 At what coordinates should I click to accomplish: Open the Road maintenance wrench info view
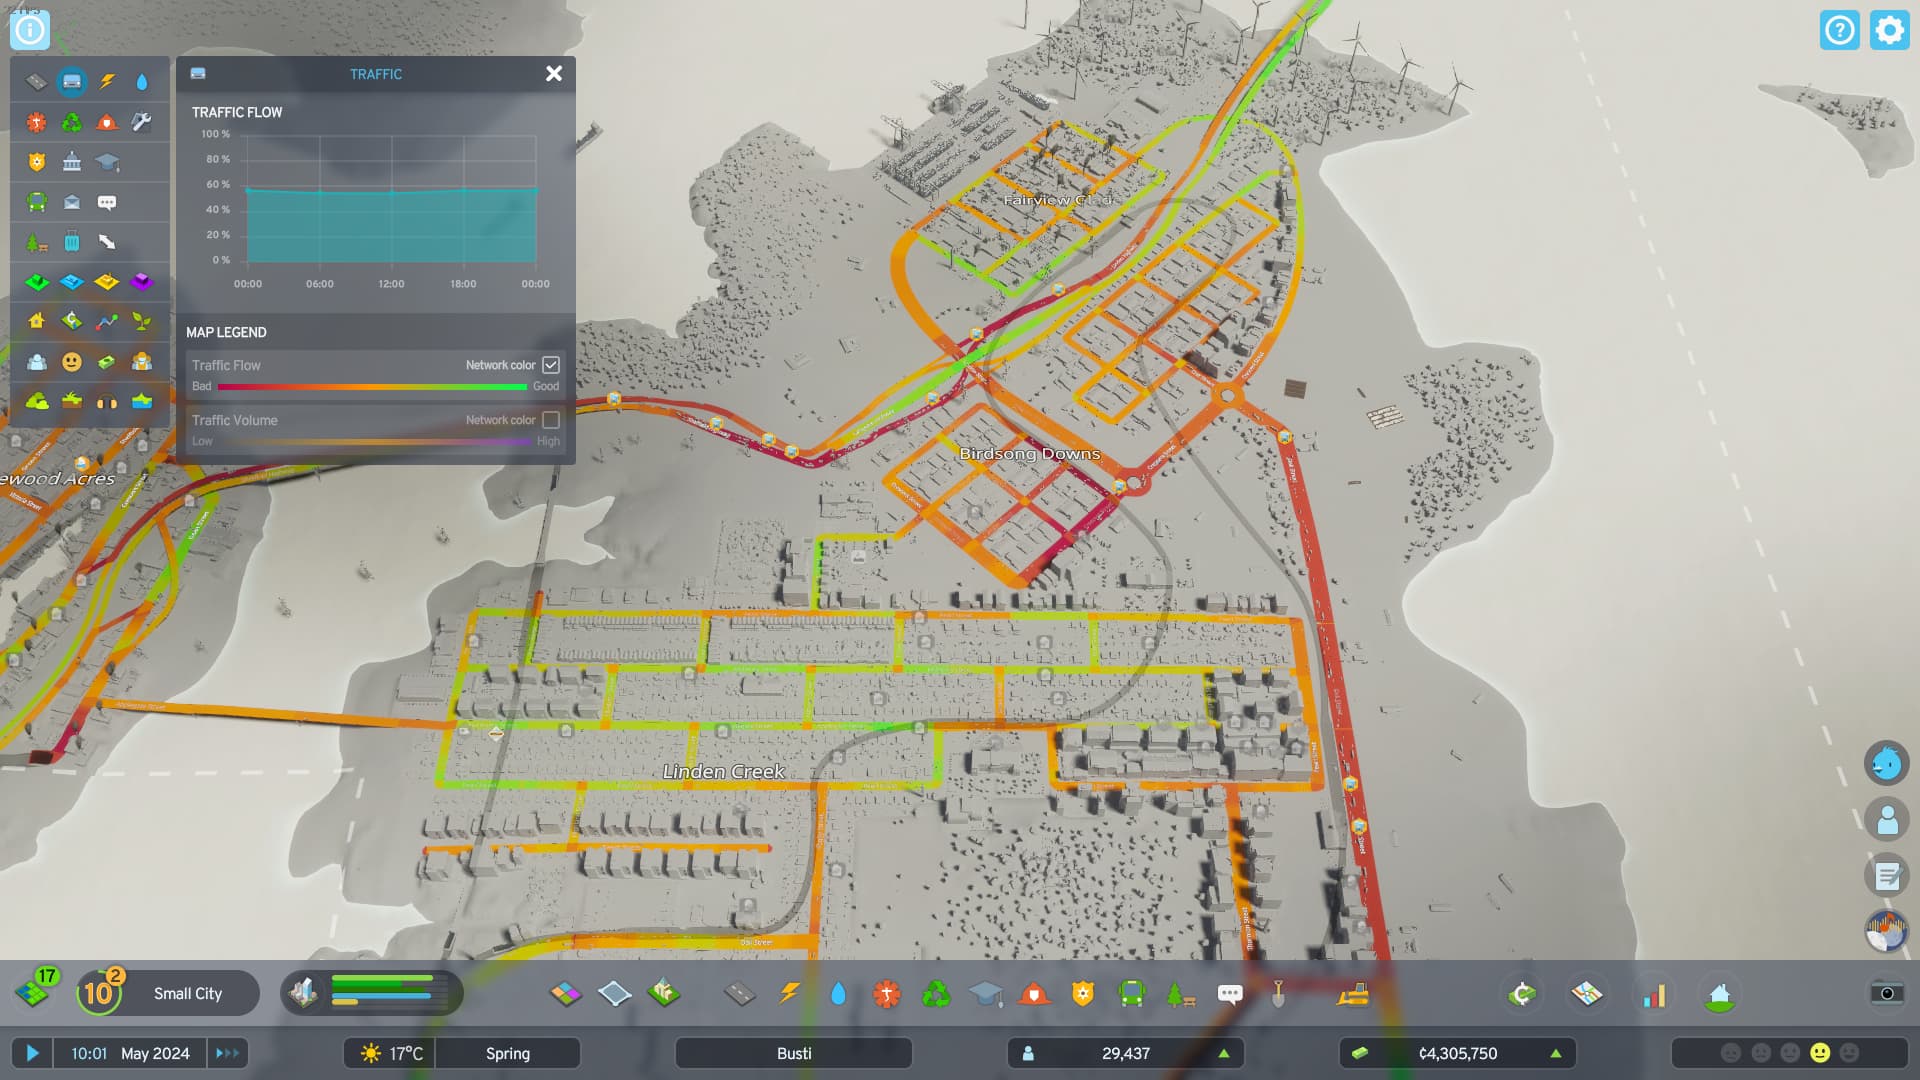142,122
